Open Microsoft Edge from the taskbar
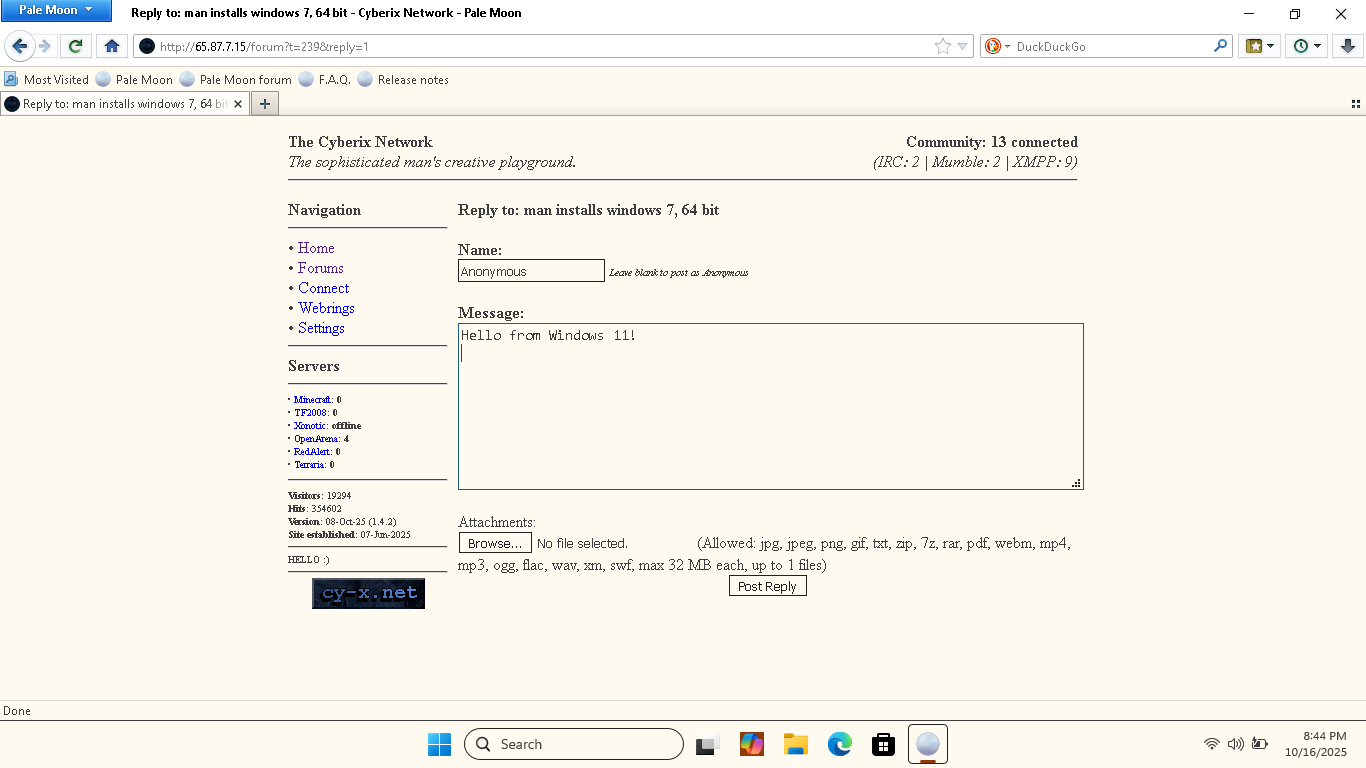 pyautogui.click(x=839, y=744)
